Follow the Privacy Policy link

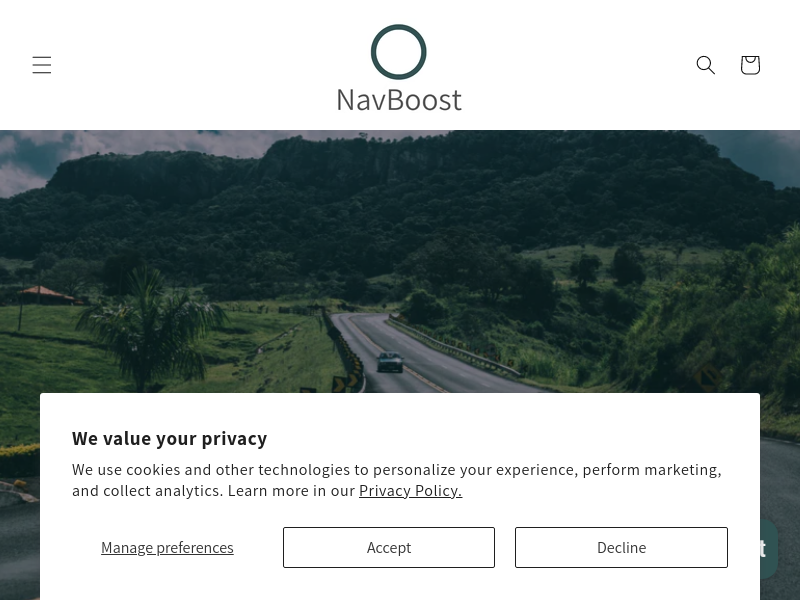pyautogui.click(x=411, y=490)
